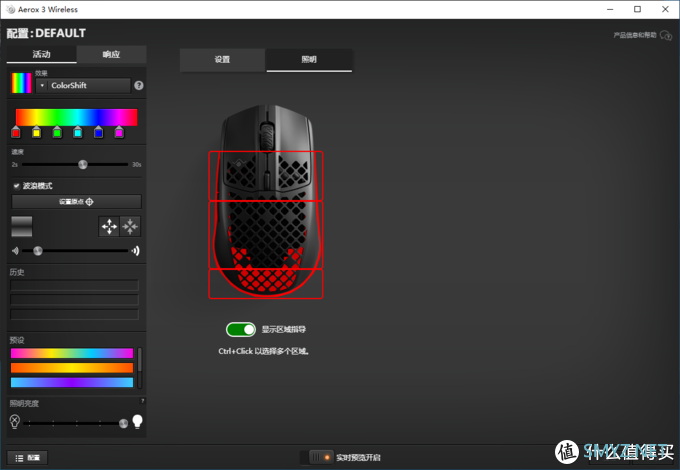Select the cyan gradient color stop
Image resolution: width=680 pixels, height=470 pixels.
point(78,132)
